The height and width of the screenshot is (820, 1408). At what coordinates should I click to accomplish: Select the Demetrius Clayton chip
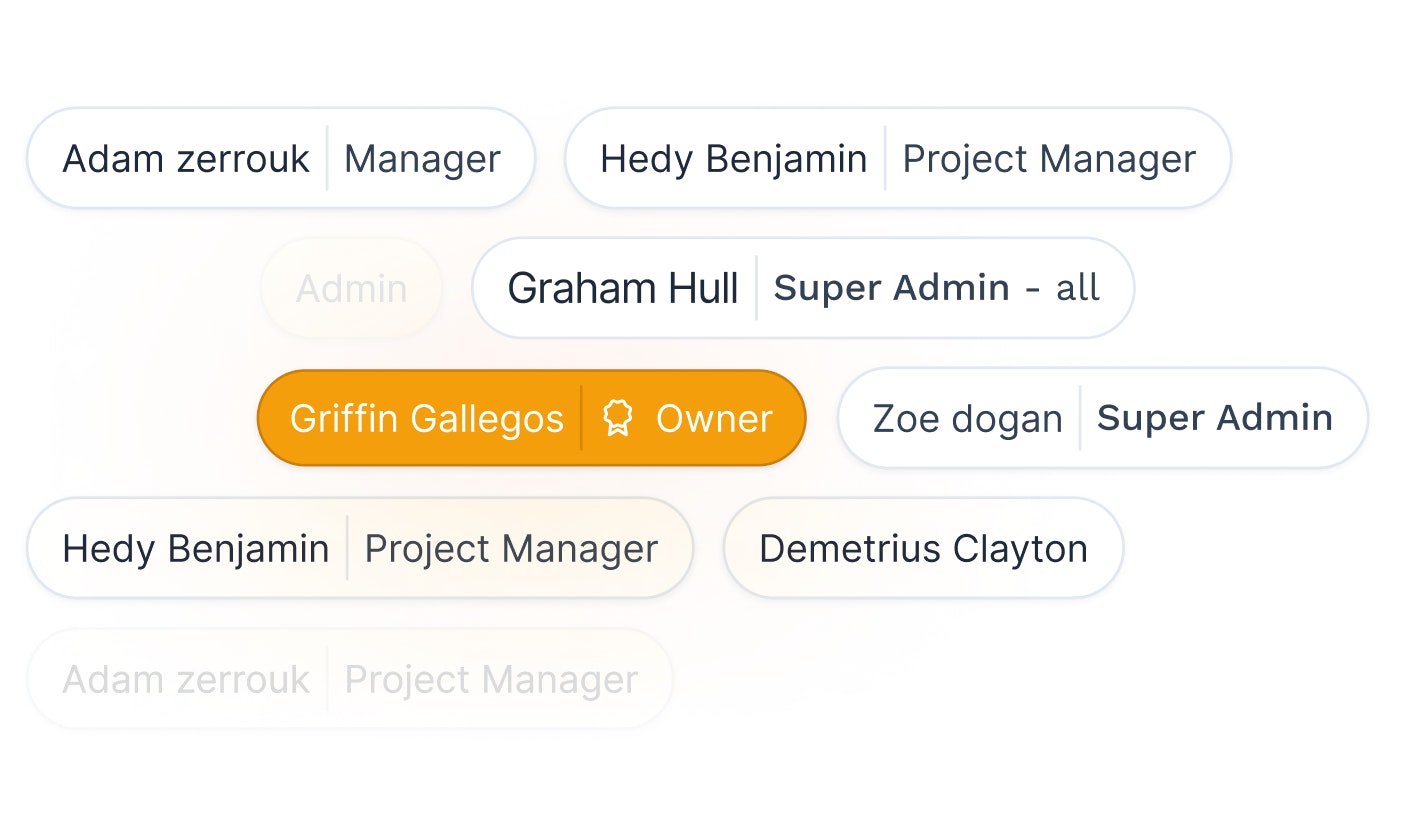[923, 548]
